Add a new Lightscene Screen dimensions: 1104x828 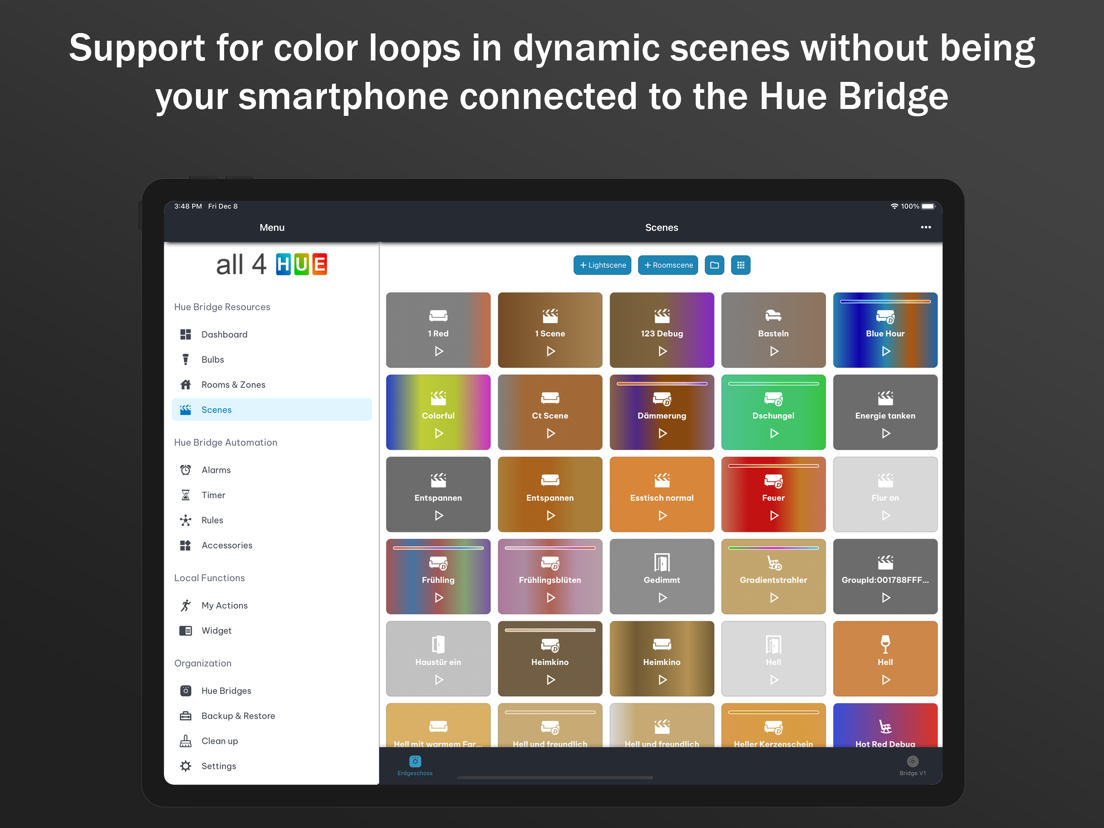point(602,265)
